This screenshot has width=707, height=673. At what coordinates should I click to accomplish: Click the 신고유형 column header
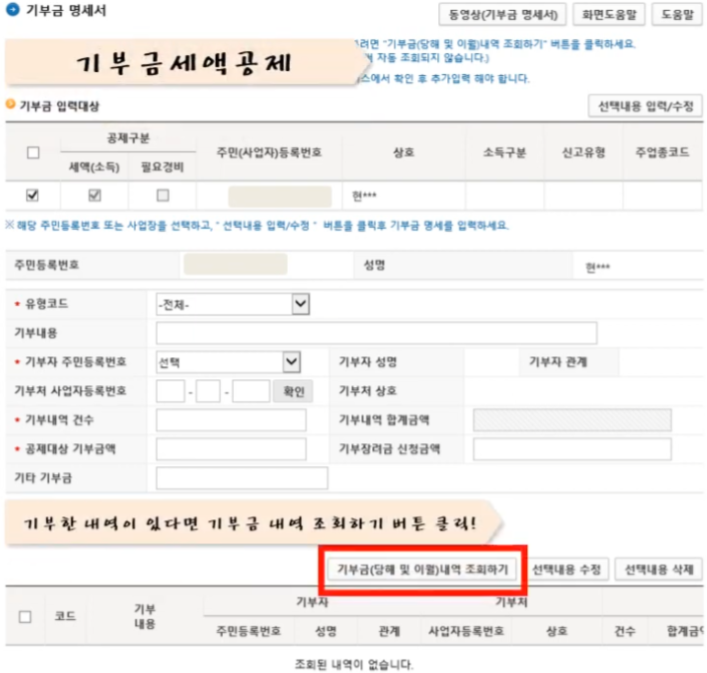(583, 152)
